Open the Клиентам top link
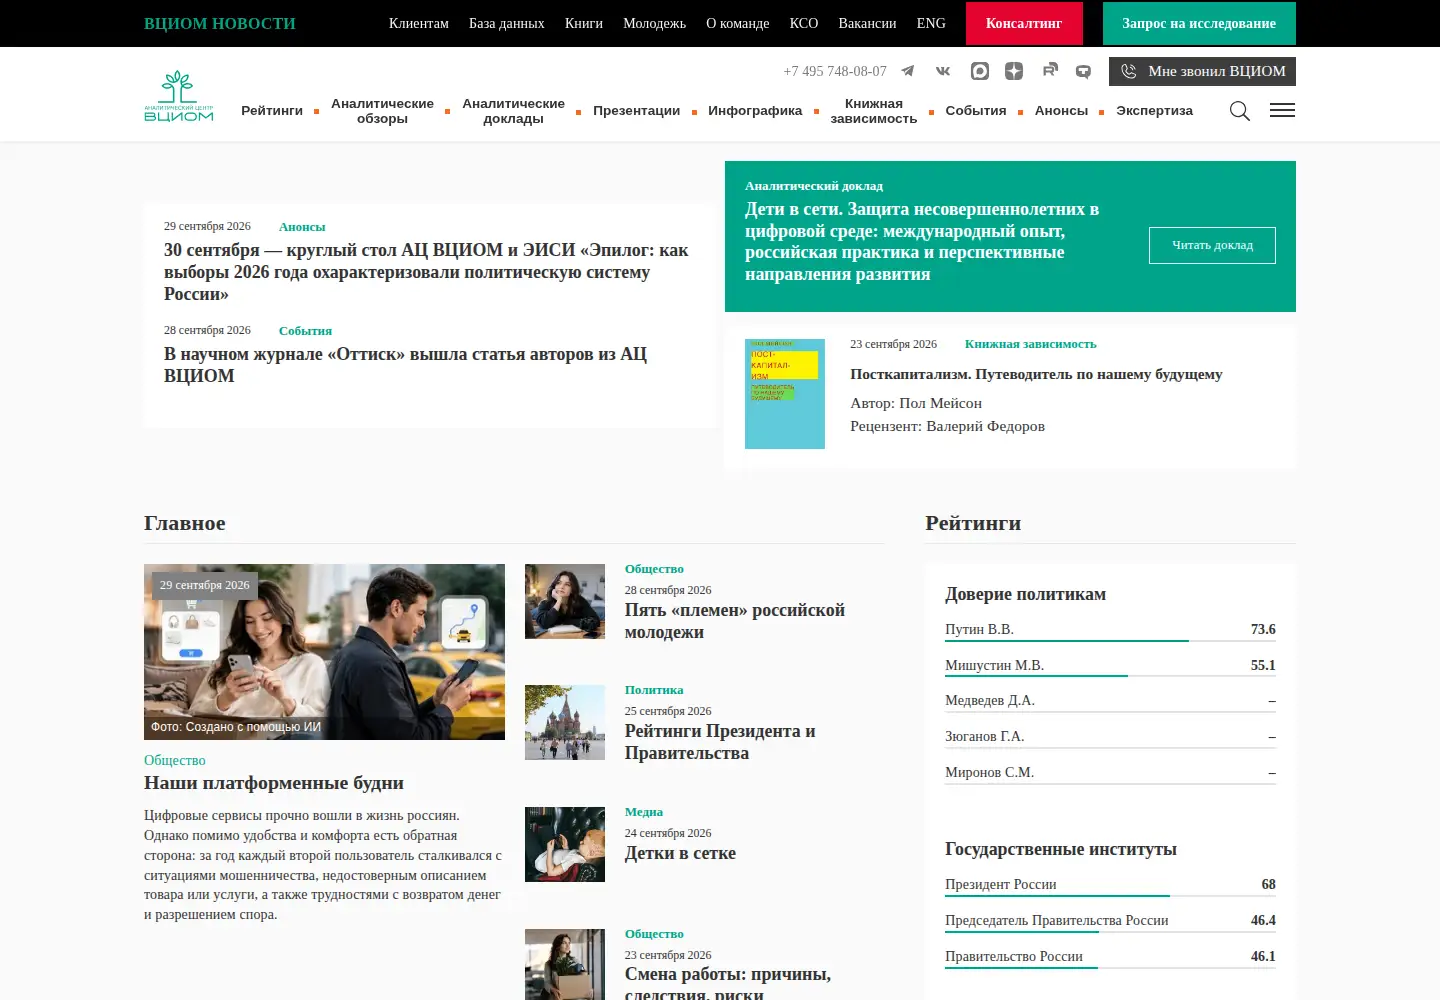 click(x=419, y=23)
